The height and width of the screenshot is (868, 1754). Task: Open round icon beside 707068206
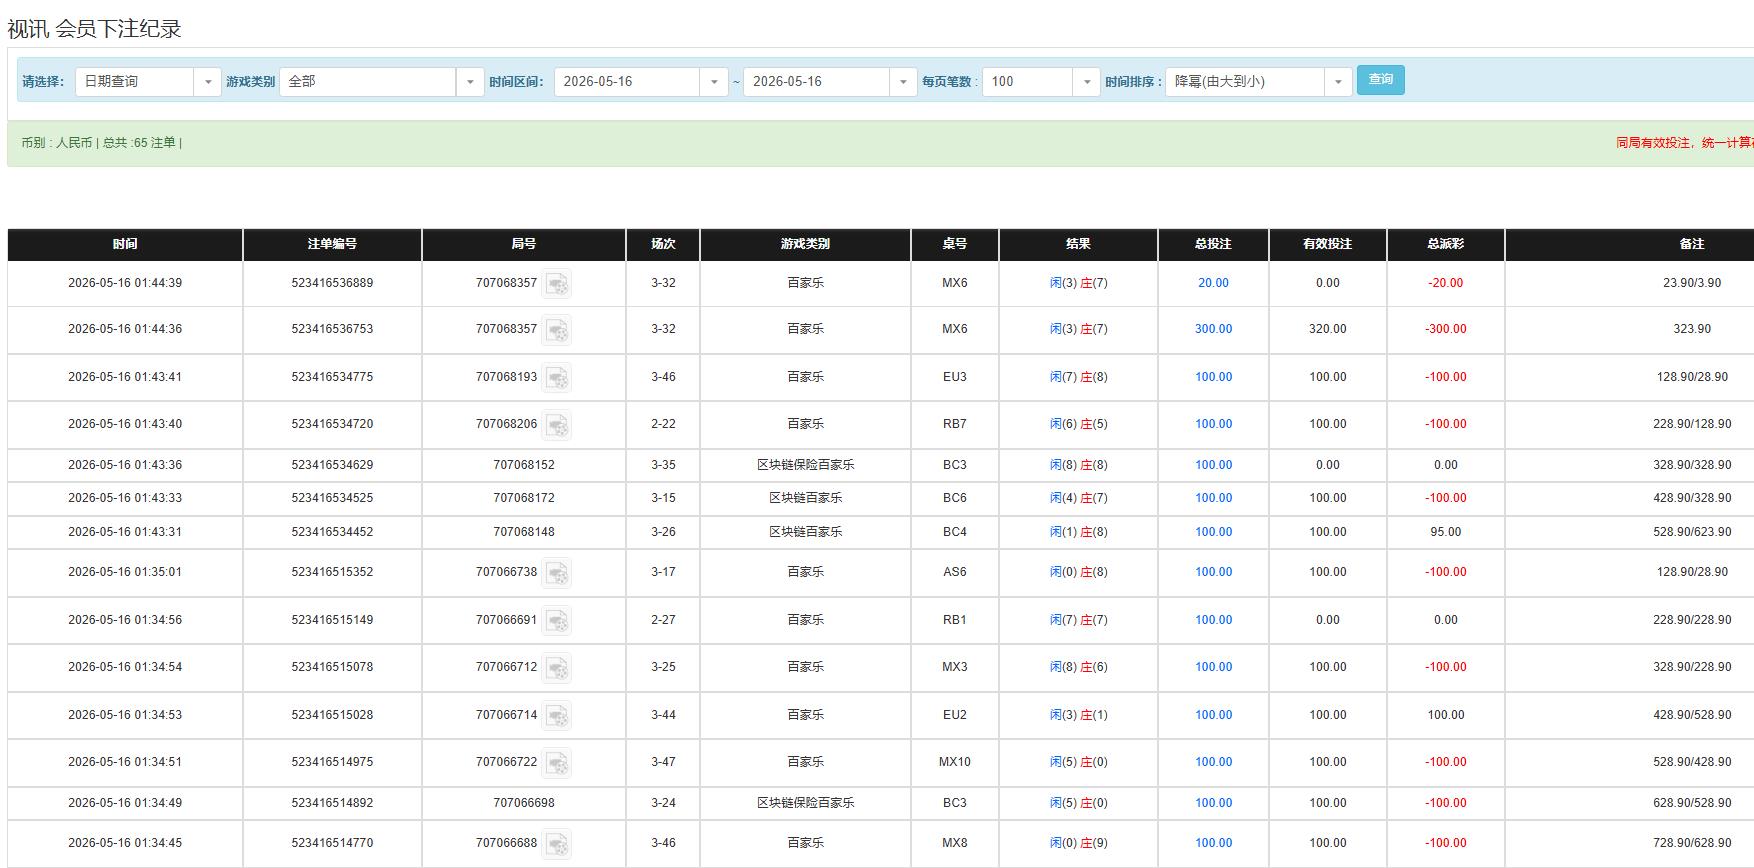[557, 425]
